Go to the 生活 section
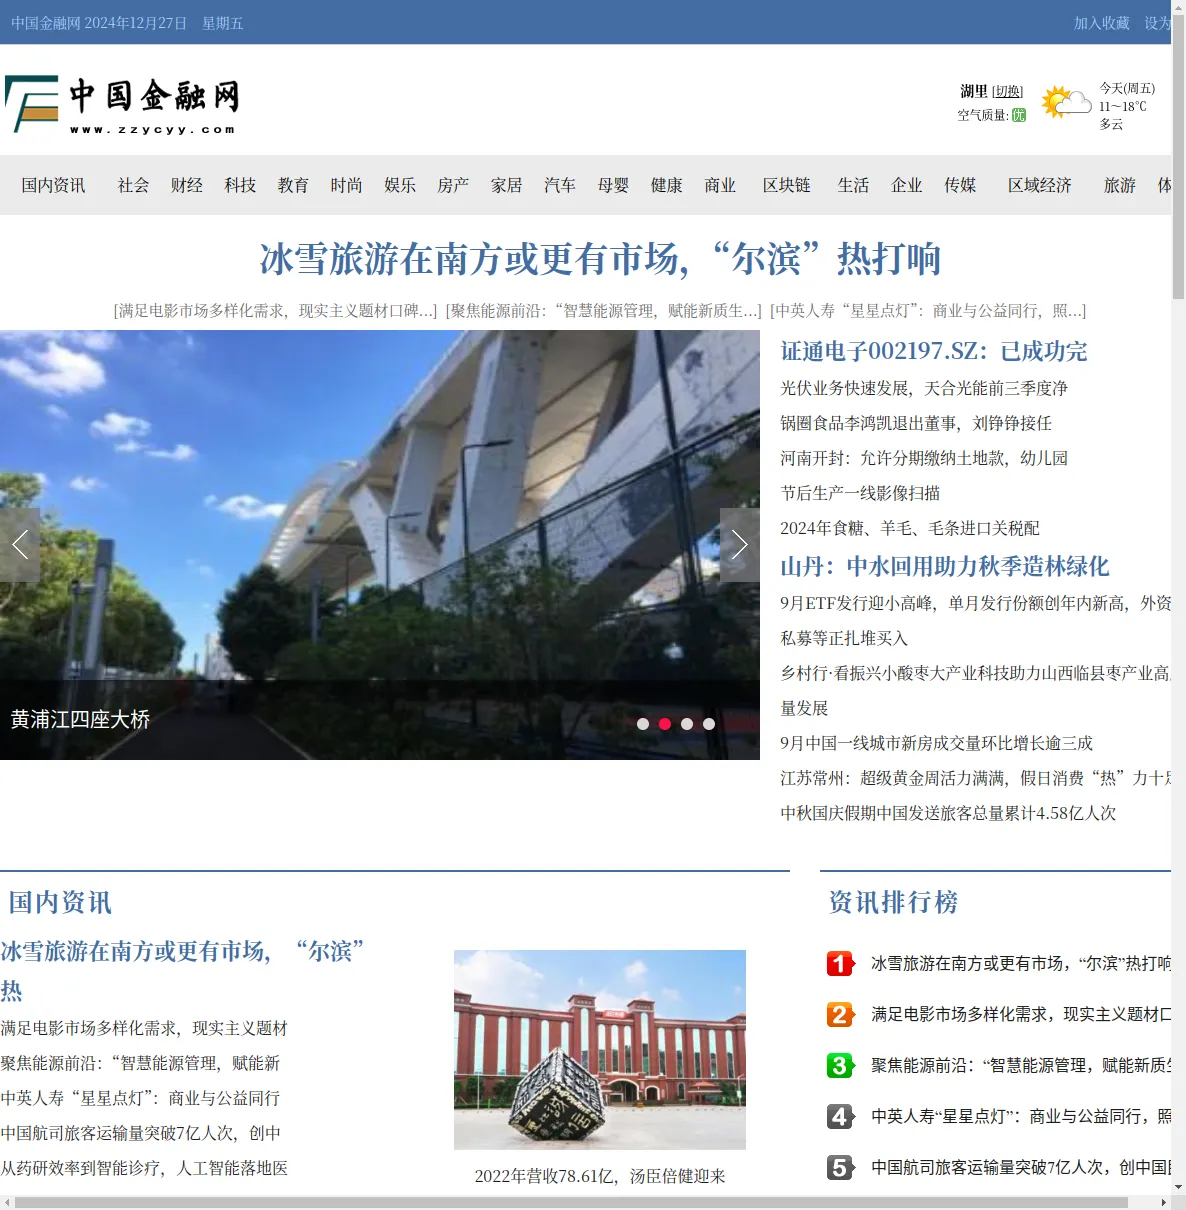The height and width of the screenshot is (1210, 1186). 853,185
